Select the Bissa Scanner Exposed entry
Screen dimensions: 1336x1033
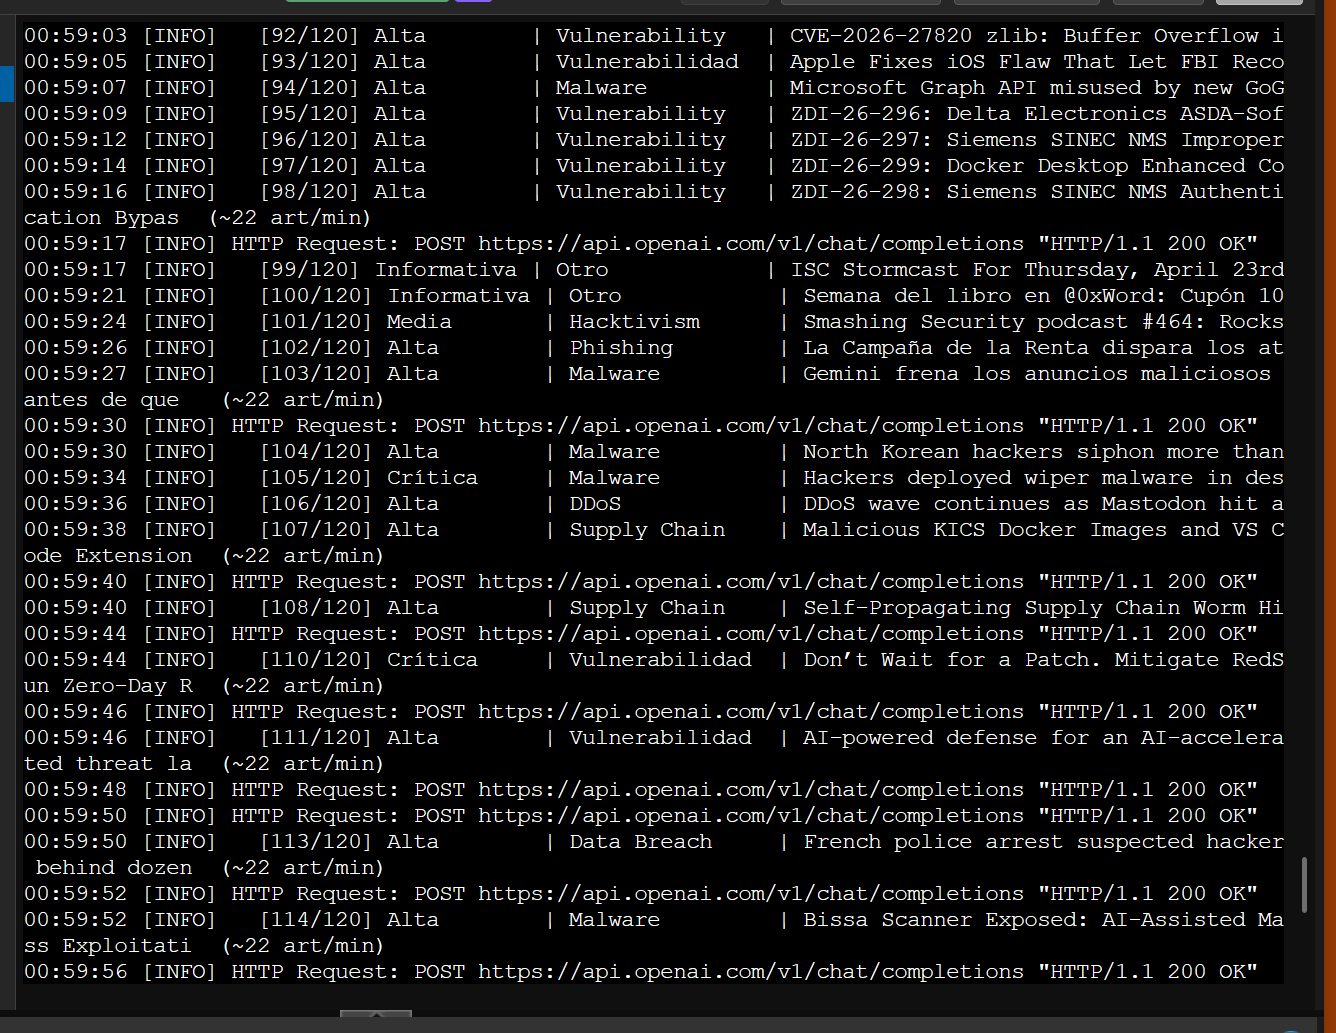click(x=1042, y=920)
